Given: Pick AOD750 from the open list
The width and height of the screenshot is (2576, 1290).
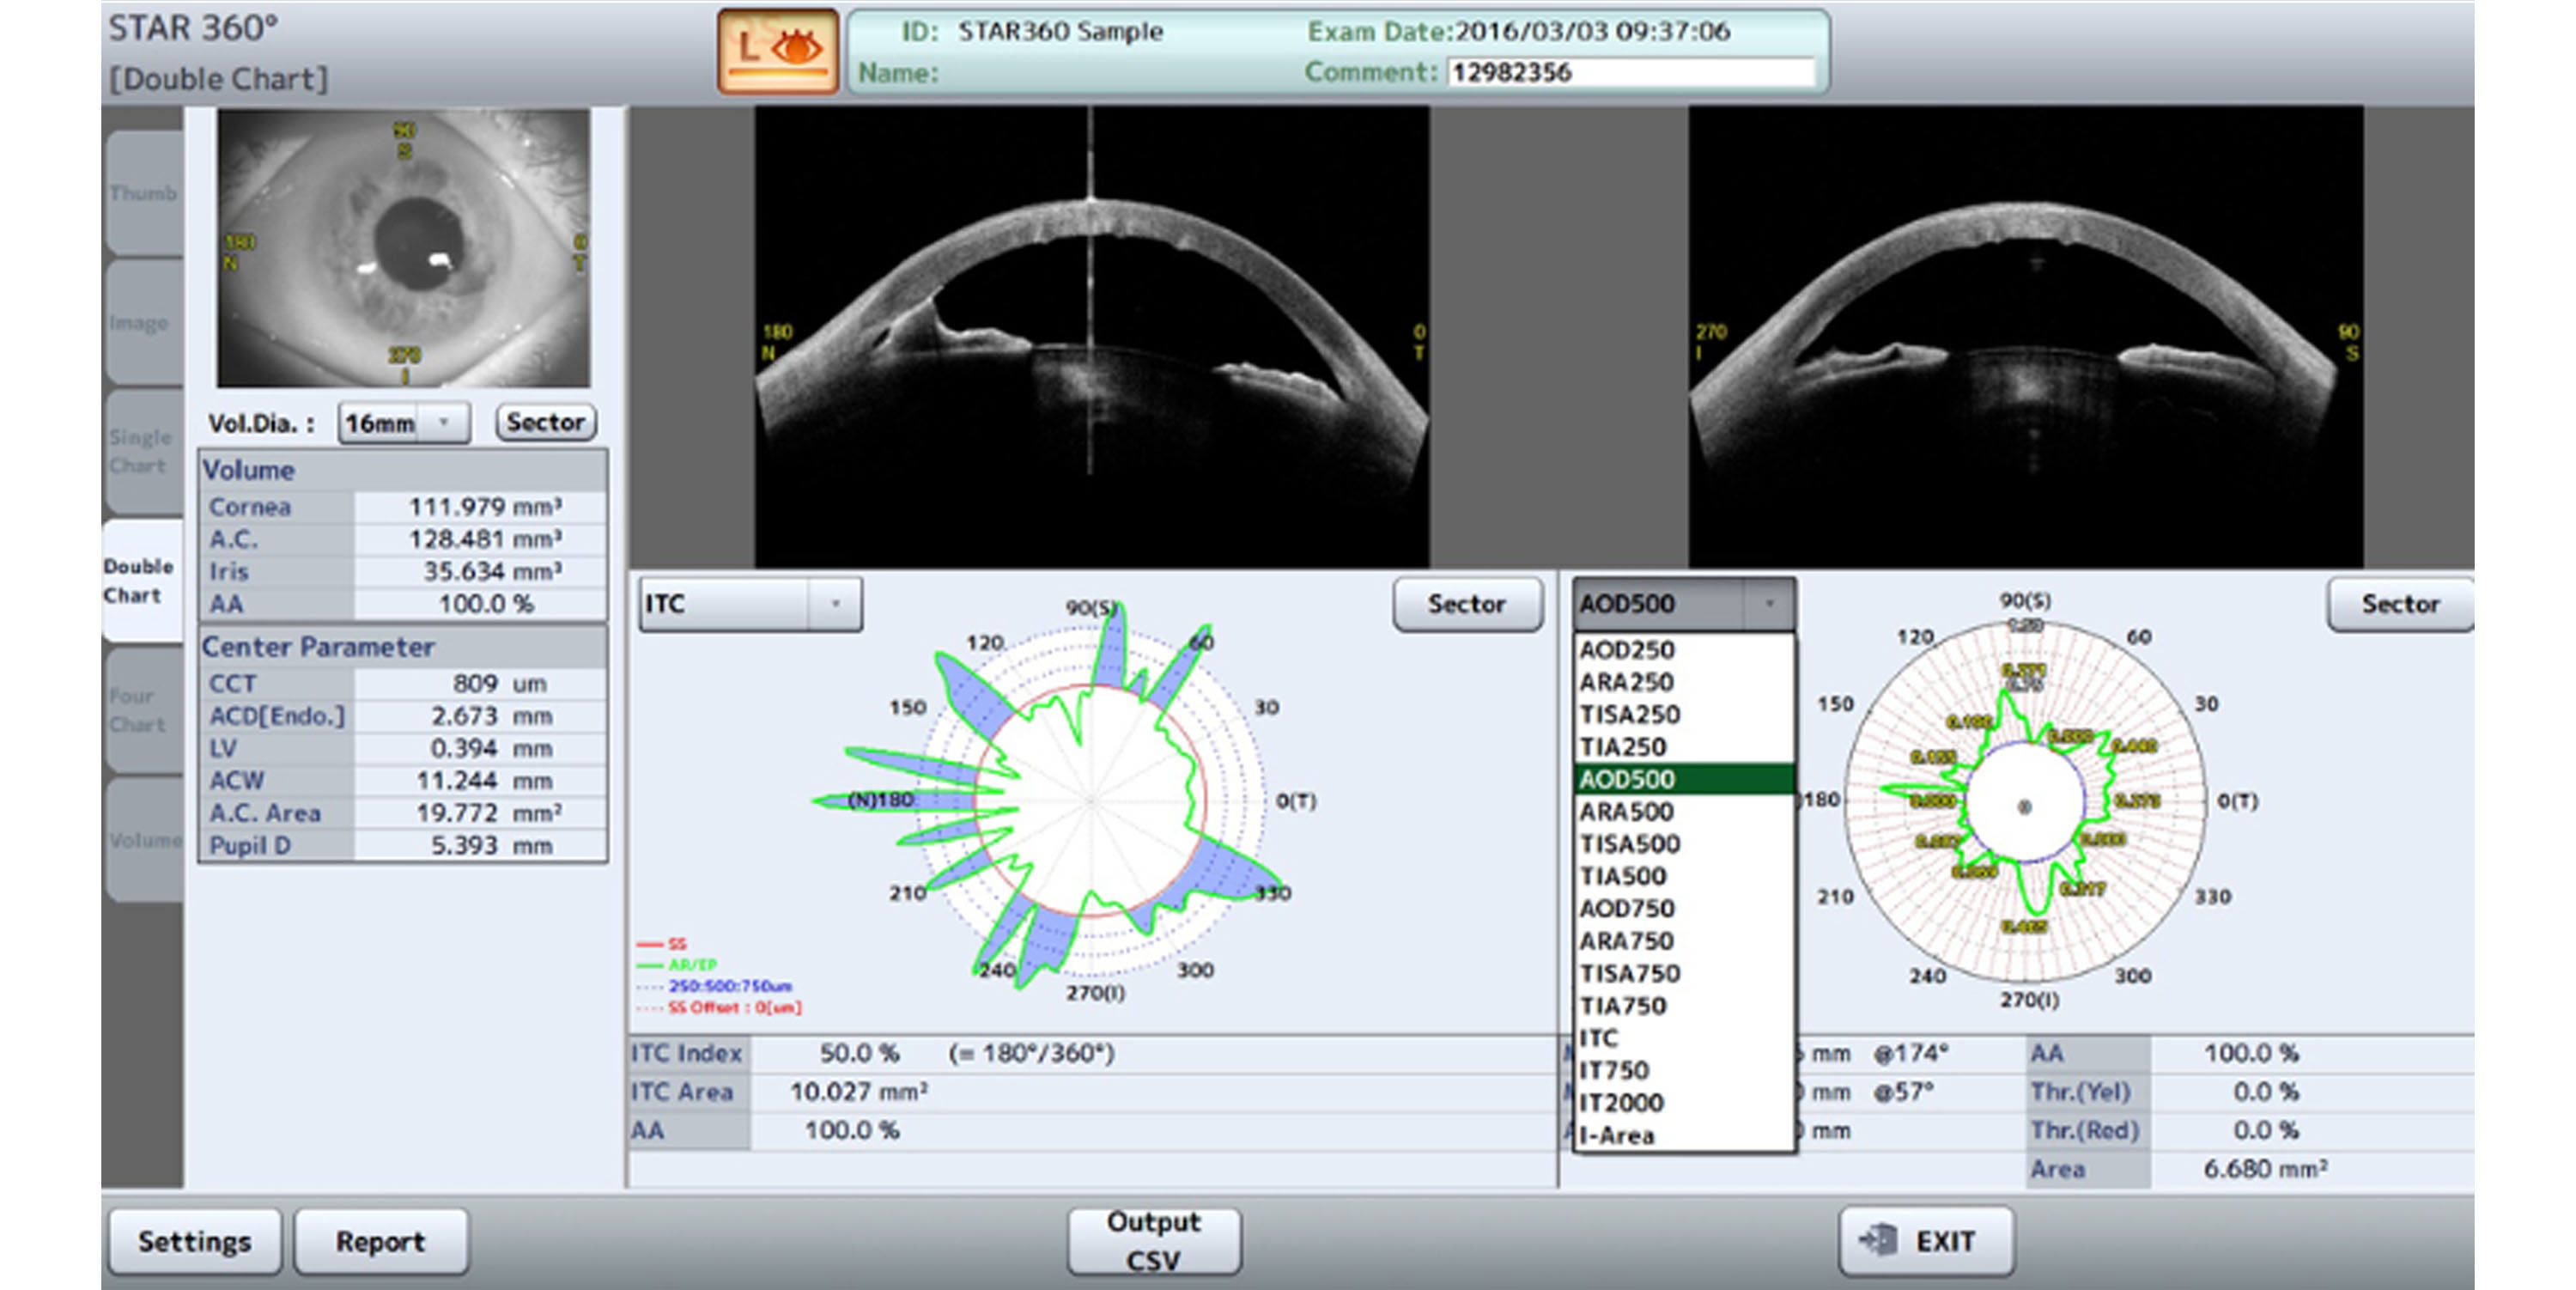Looking at the screenshot, I should [x=1626, y=909].
